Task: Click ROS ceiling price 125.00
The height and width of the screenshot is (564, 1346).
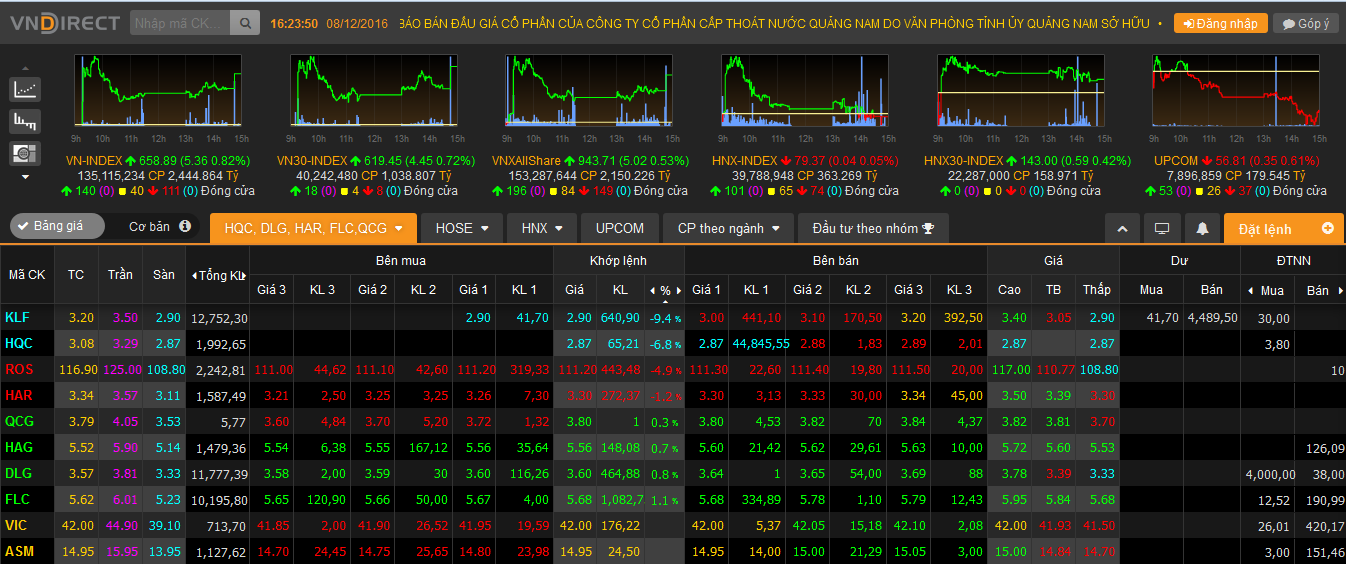Action: 120,369
